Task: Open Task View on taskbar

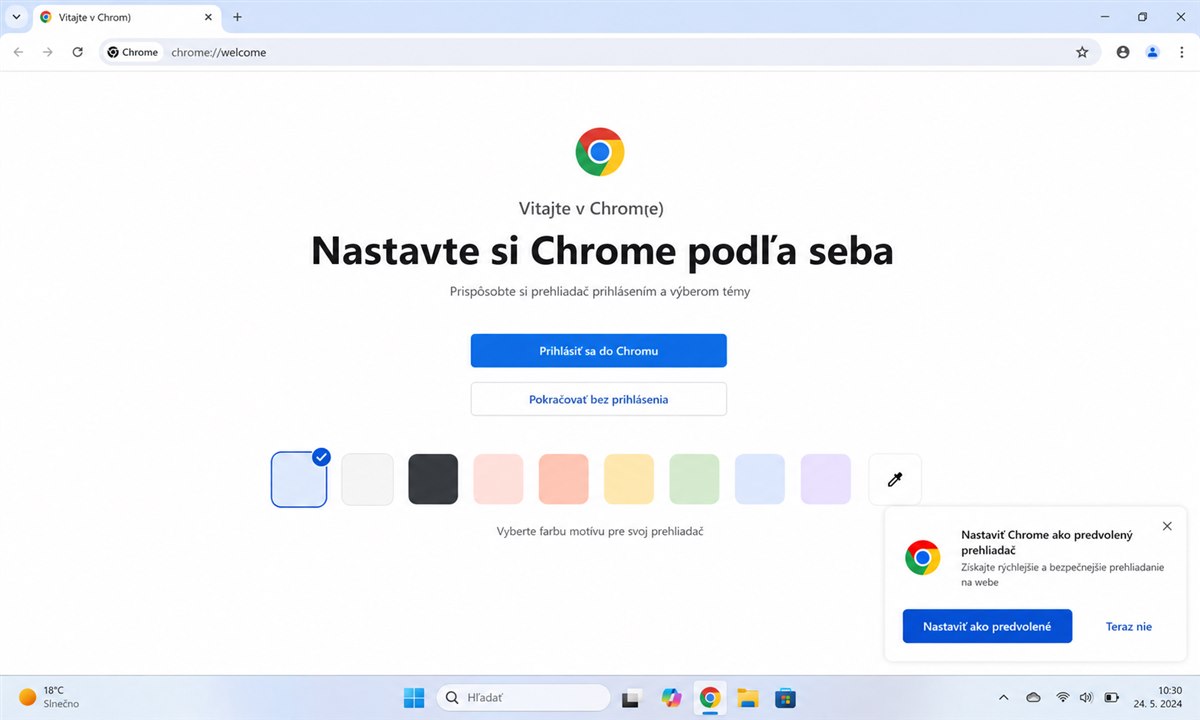Action: (x=631, y=698)
